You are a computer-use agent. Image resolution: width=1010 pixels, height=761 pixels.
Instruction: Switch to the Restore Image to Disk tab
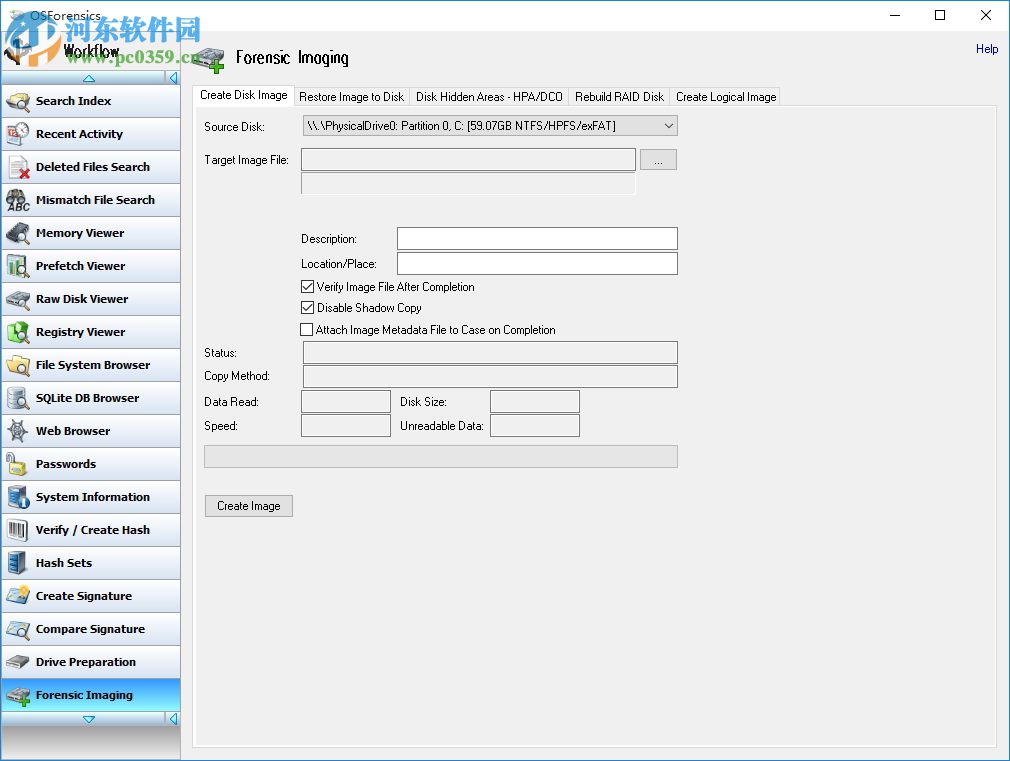[x=352, y=96]
